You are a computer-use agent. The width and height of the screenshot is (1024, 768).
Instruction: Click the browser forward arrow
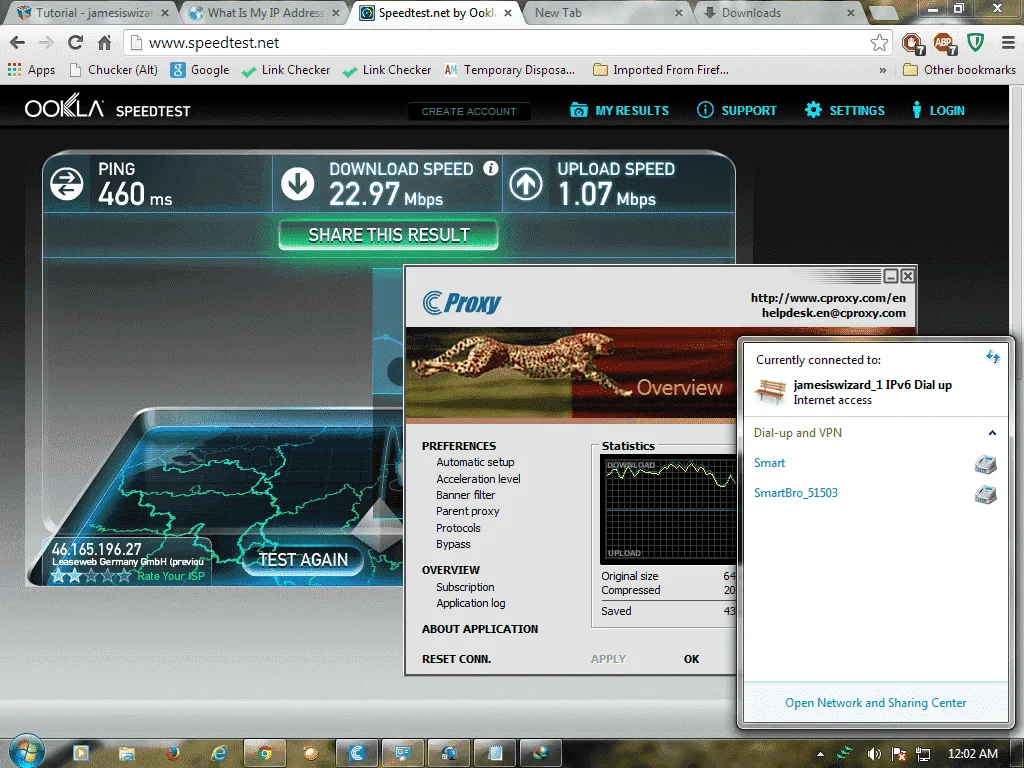46,43
